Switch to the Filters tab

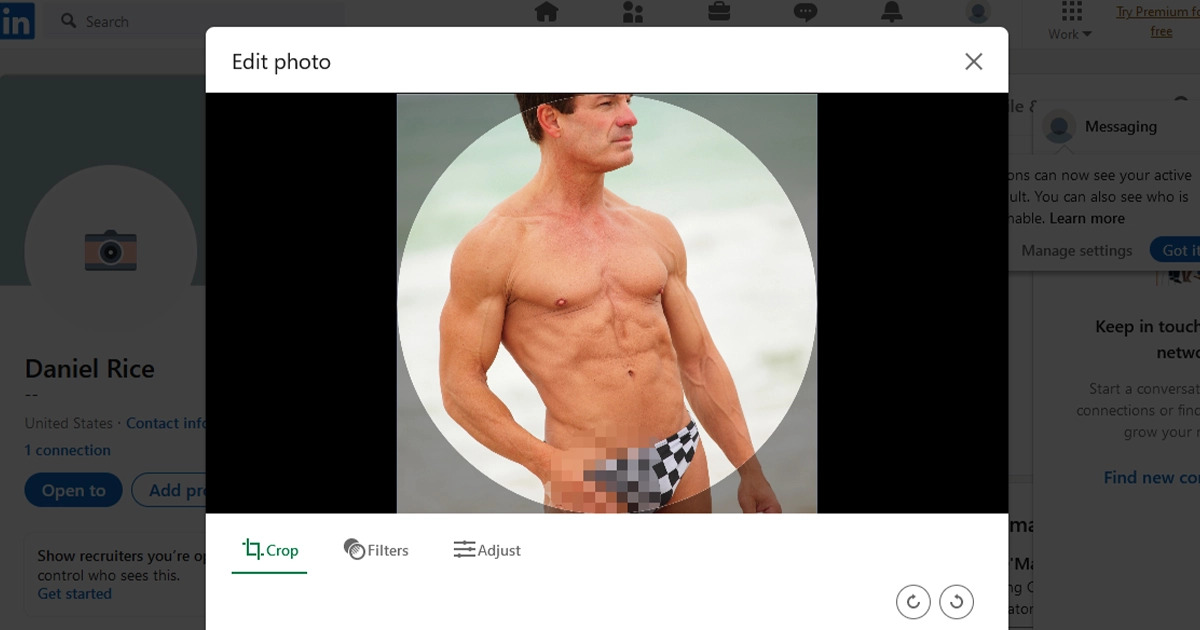[x=376, y=549]
